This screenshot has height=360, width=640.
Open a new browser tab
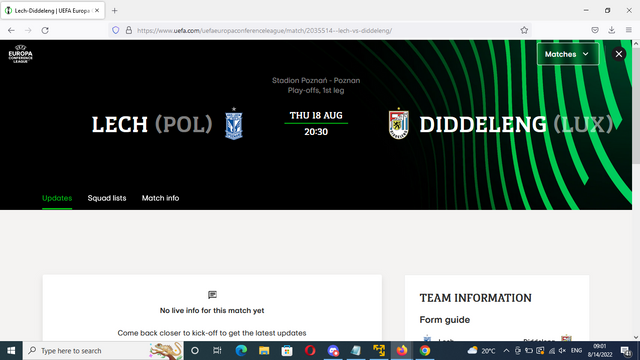point(115,11)
